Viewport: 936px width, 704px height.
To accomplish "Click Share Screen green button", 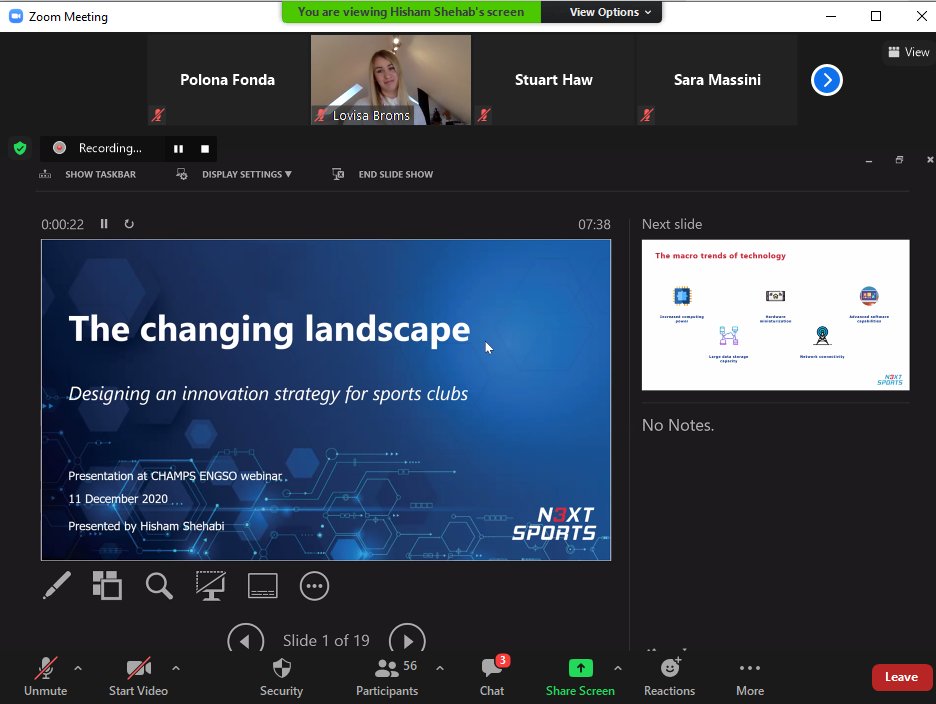I will [x=580, y=677].
